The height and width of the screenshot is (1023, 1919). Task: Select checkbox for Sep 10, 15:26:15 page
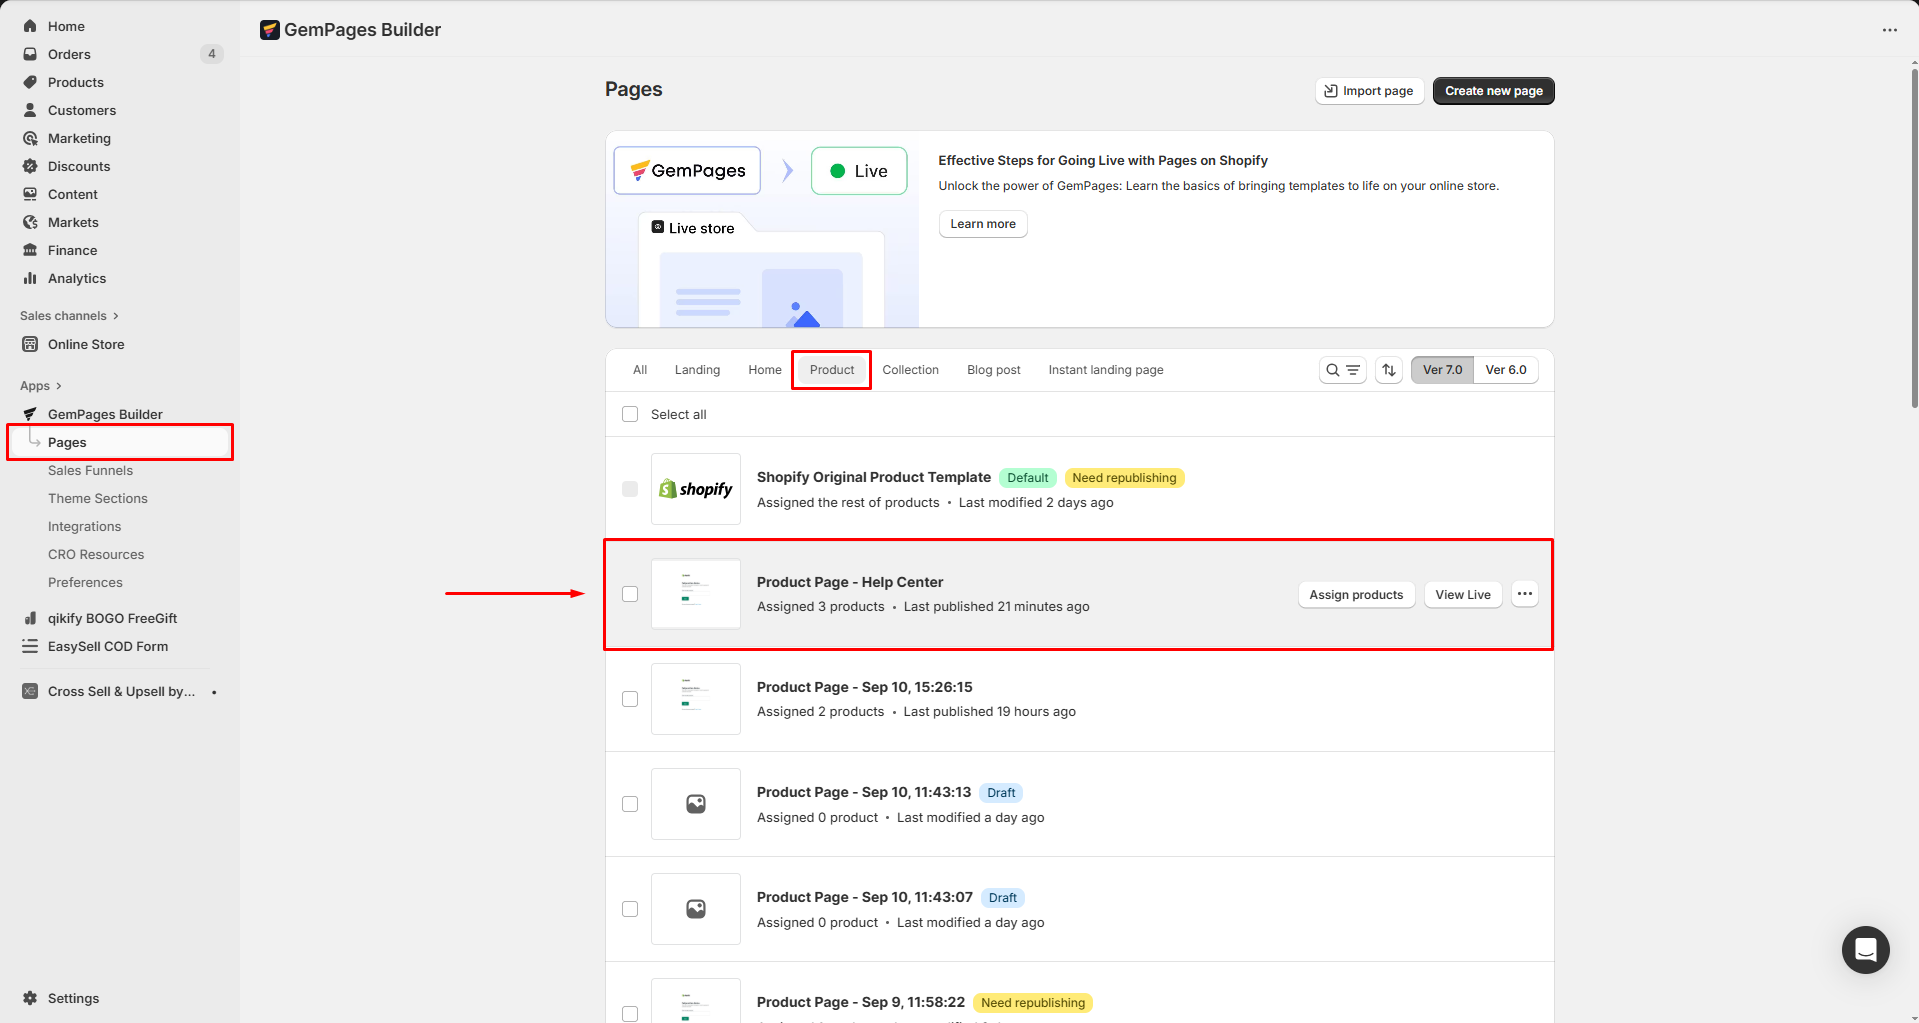pyautogui.click(x=630, y=699)
